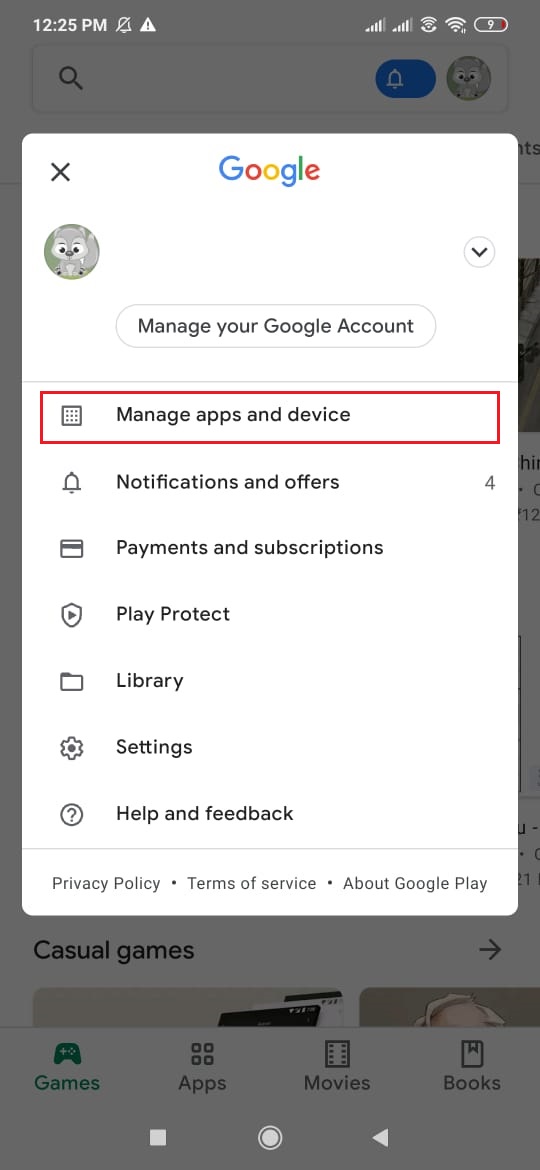Open Notifications and offers
This screenshot has height=1170, width=540.
tap(270, 482)
